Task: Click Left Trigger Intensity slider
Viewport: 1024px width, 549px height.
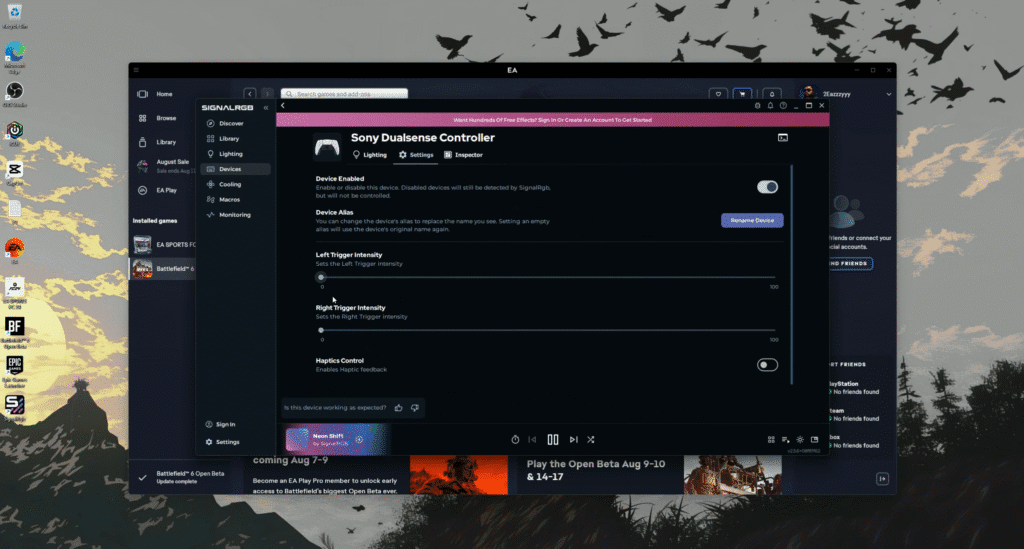Action: 548,277
